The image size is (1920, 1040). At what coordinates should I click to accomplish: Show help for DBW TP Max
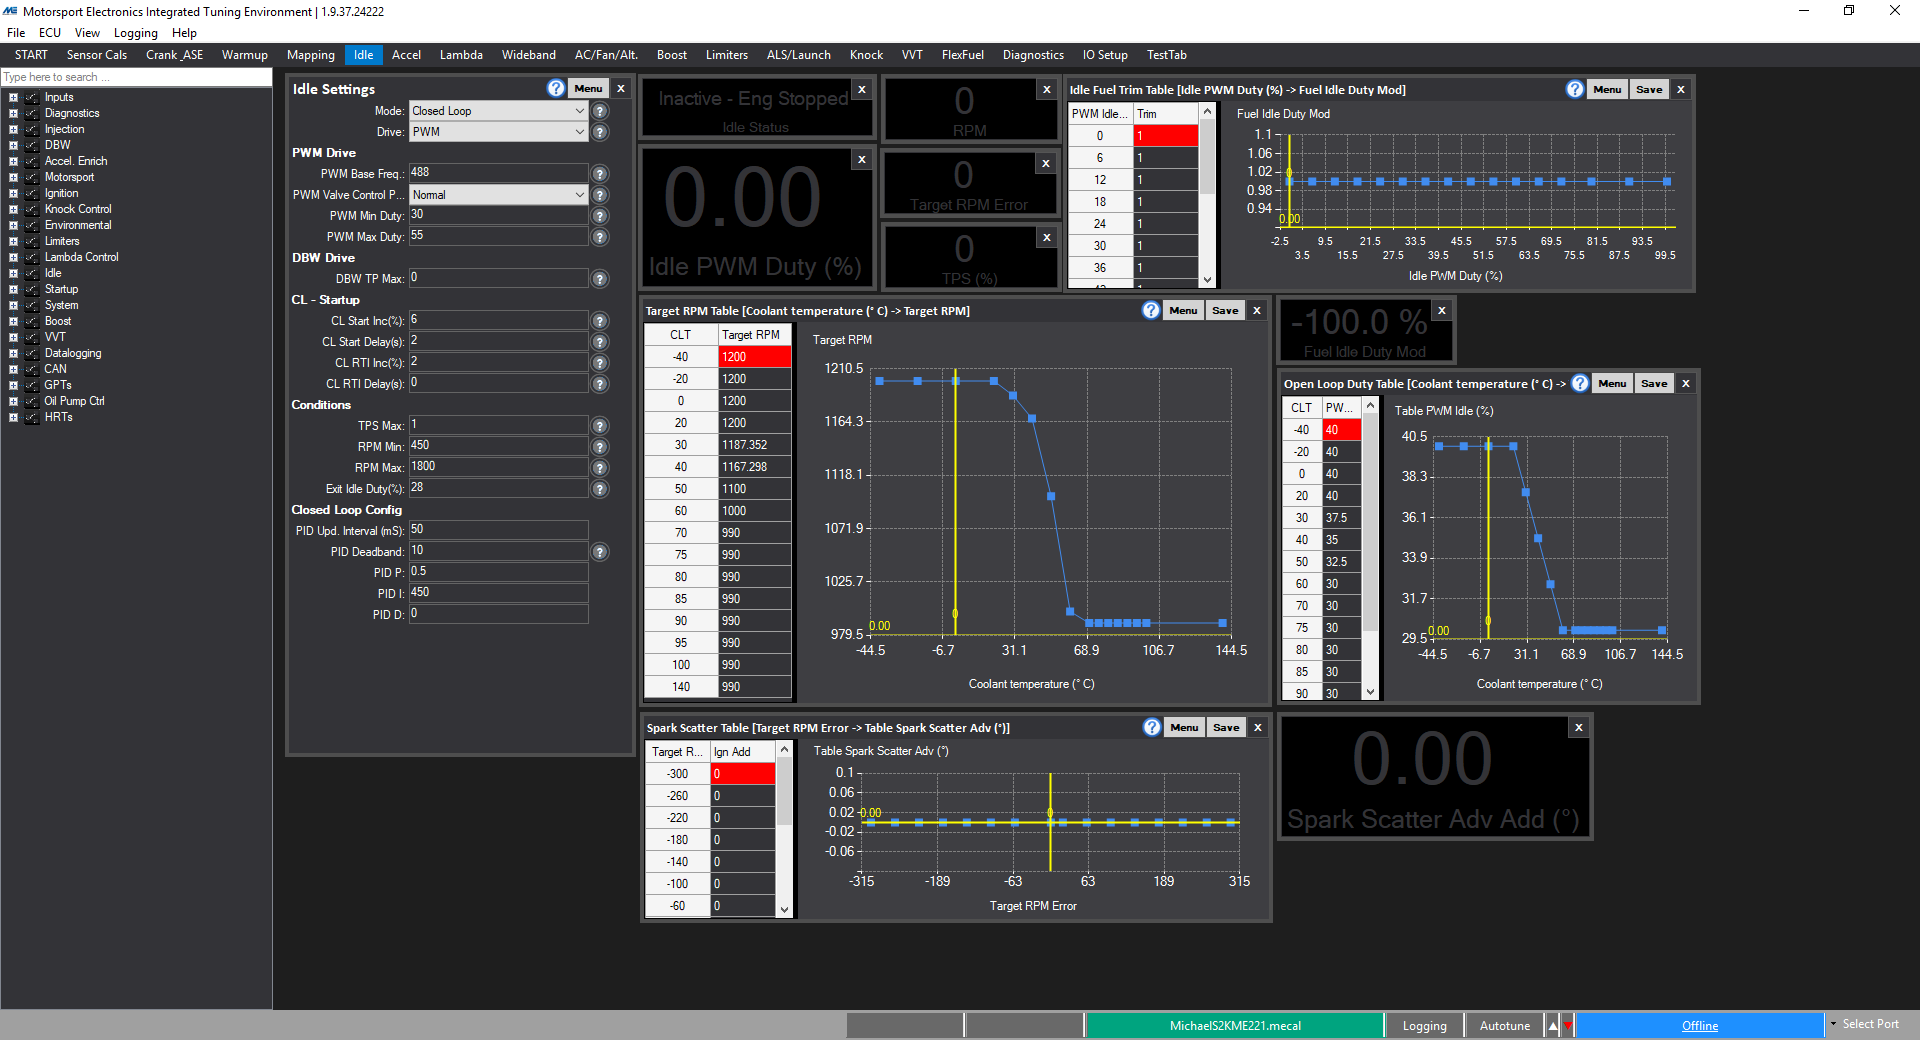click(600, 279)
